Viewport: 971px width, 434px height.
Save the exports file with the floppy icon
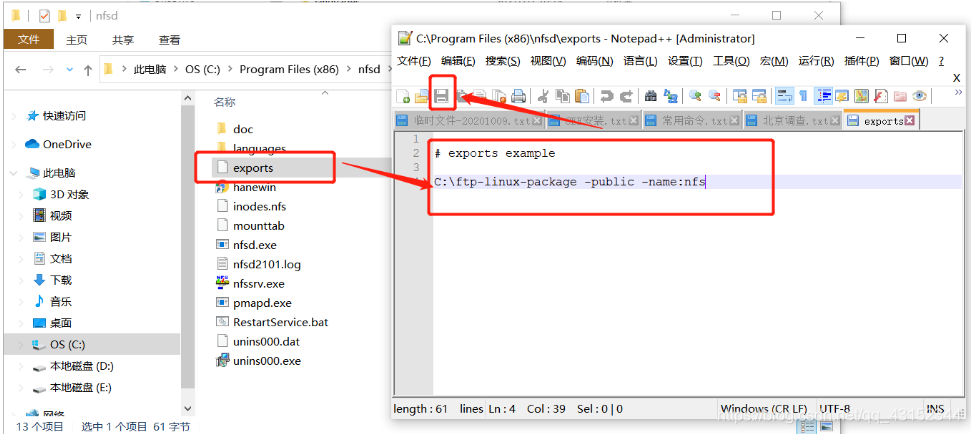coord(441,96)
